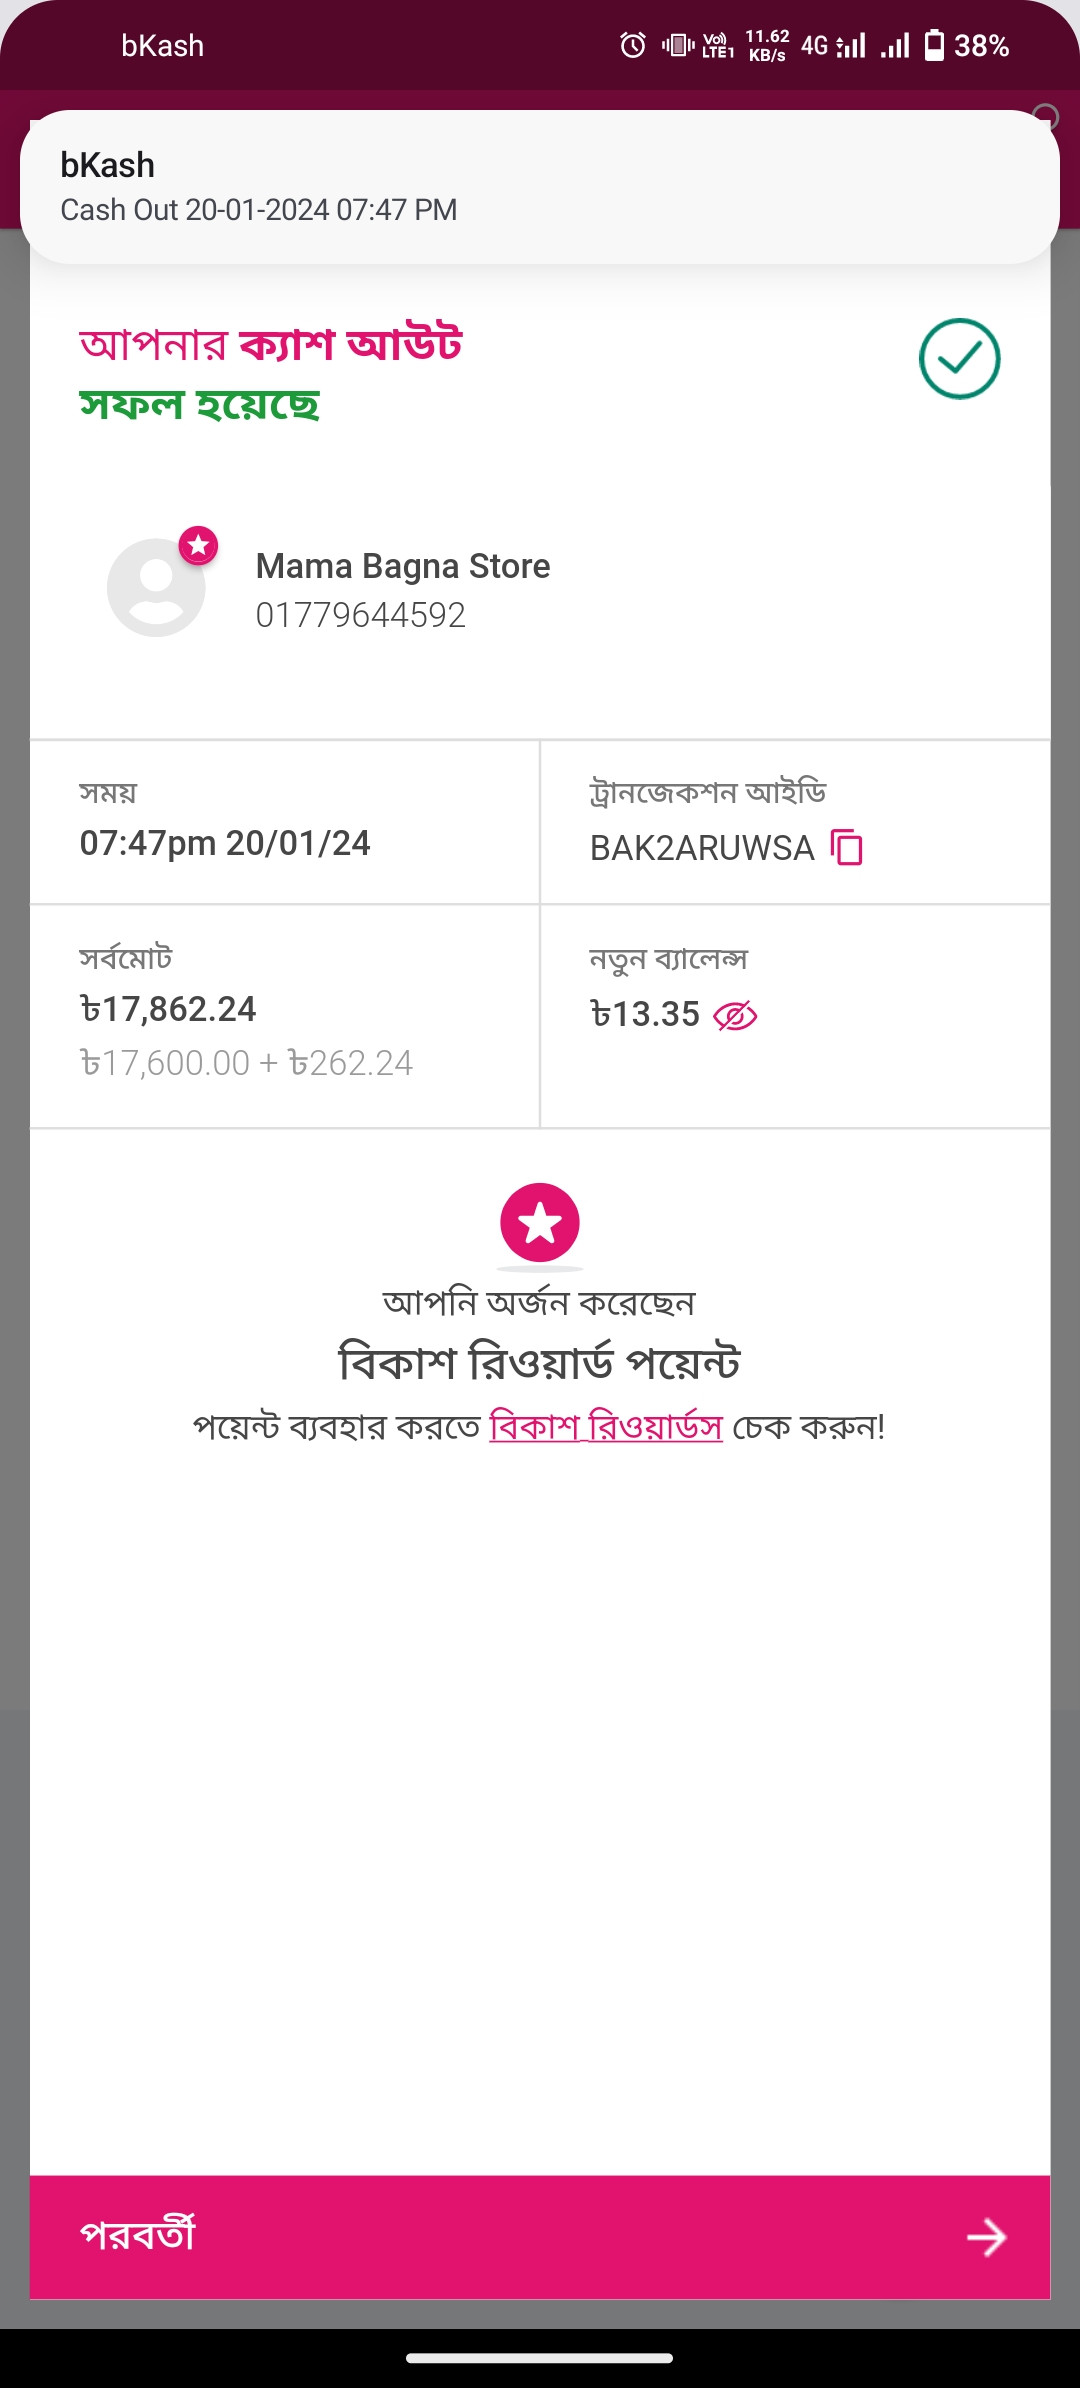This screenshot has height=2388, width=1080.
Task: Tap the agent number 01779644592
Action: 361,615
